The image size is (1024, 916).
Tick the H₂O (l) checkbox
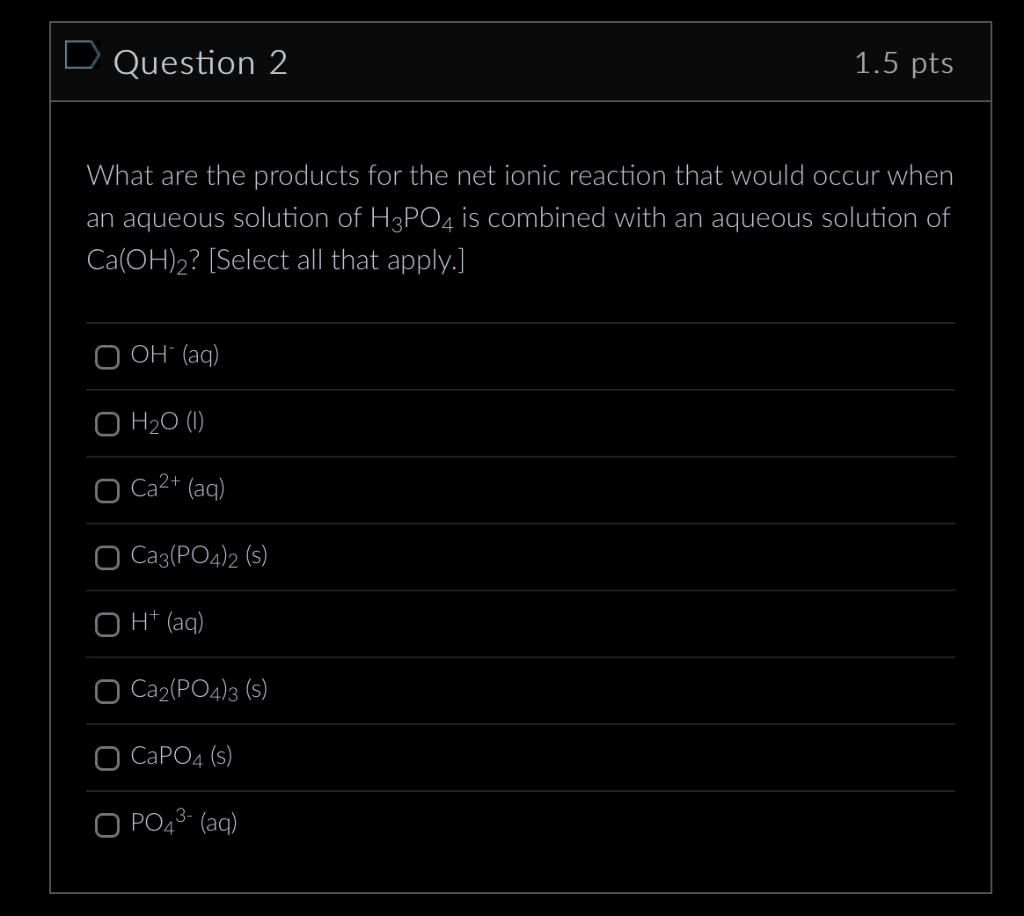tap(107, 424)
